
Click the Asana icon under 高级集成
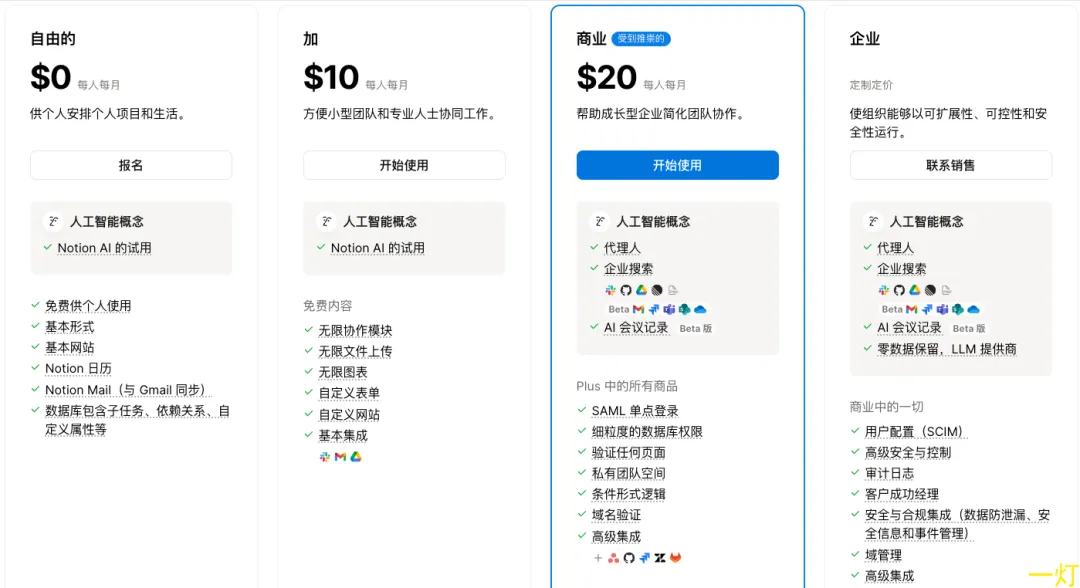tap(613, 558)
